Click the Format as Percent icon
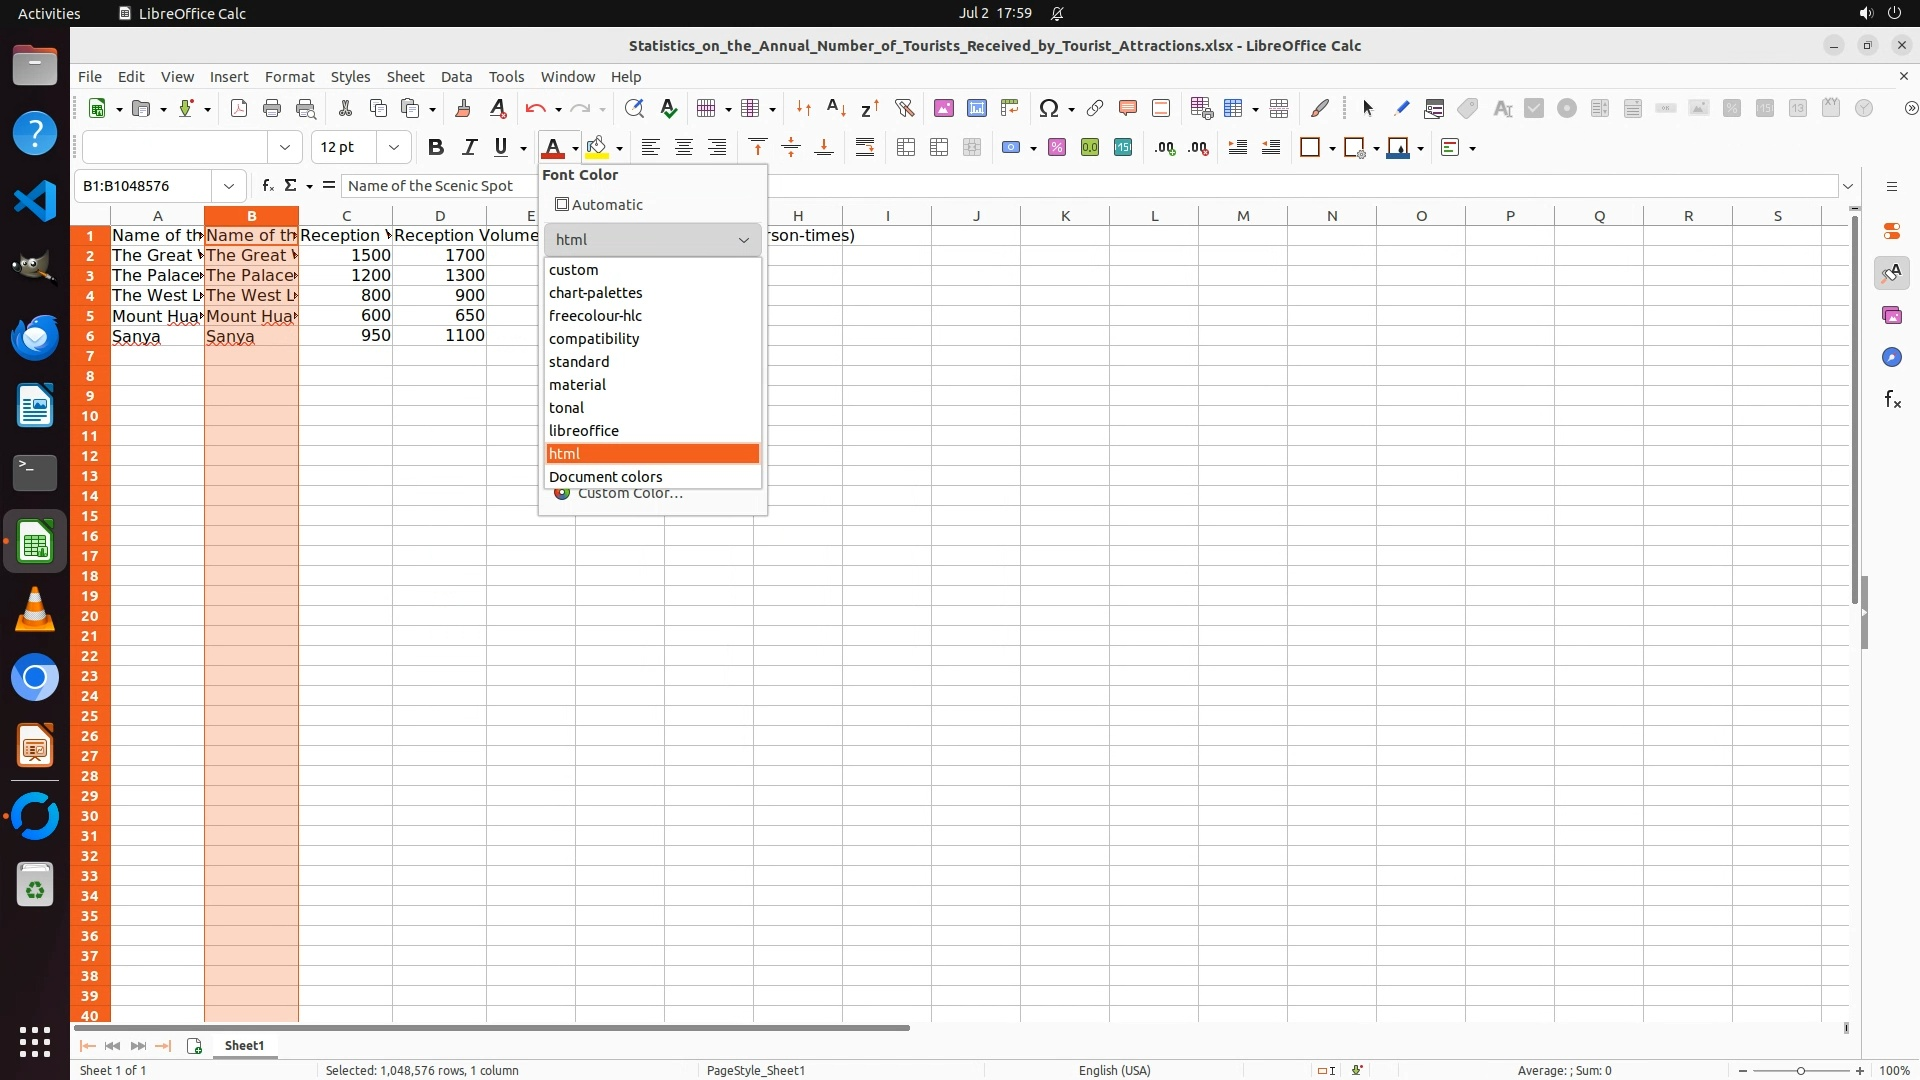Viewport: 1920px width, 1080px height. click(1057, 148)
